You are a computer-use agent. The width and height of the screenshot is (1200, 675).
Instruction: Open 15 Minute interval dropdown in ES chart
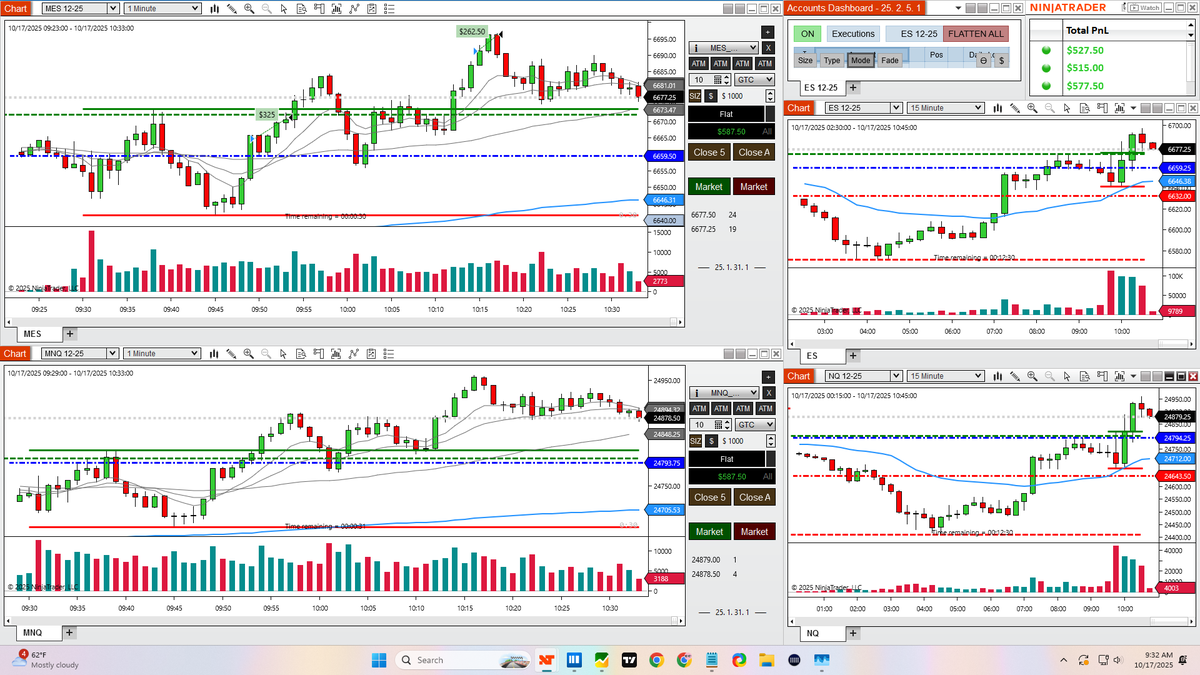[x=976, y=108]
